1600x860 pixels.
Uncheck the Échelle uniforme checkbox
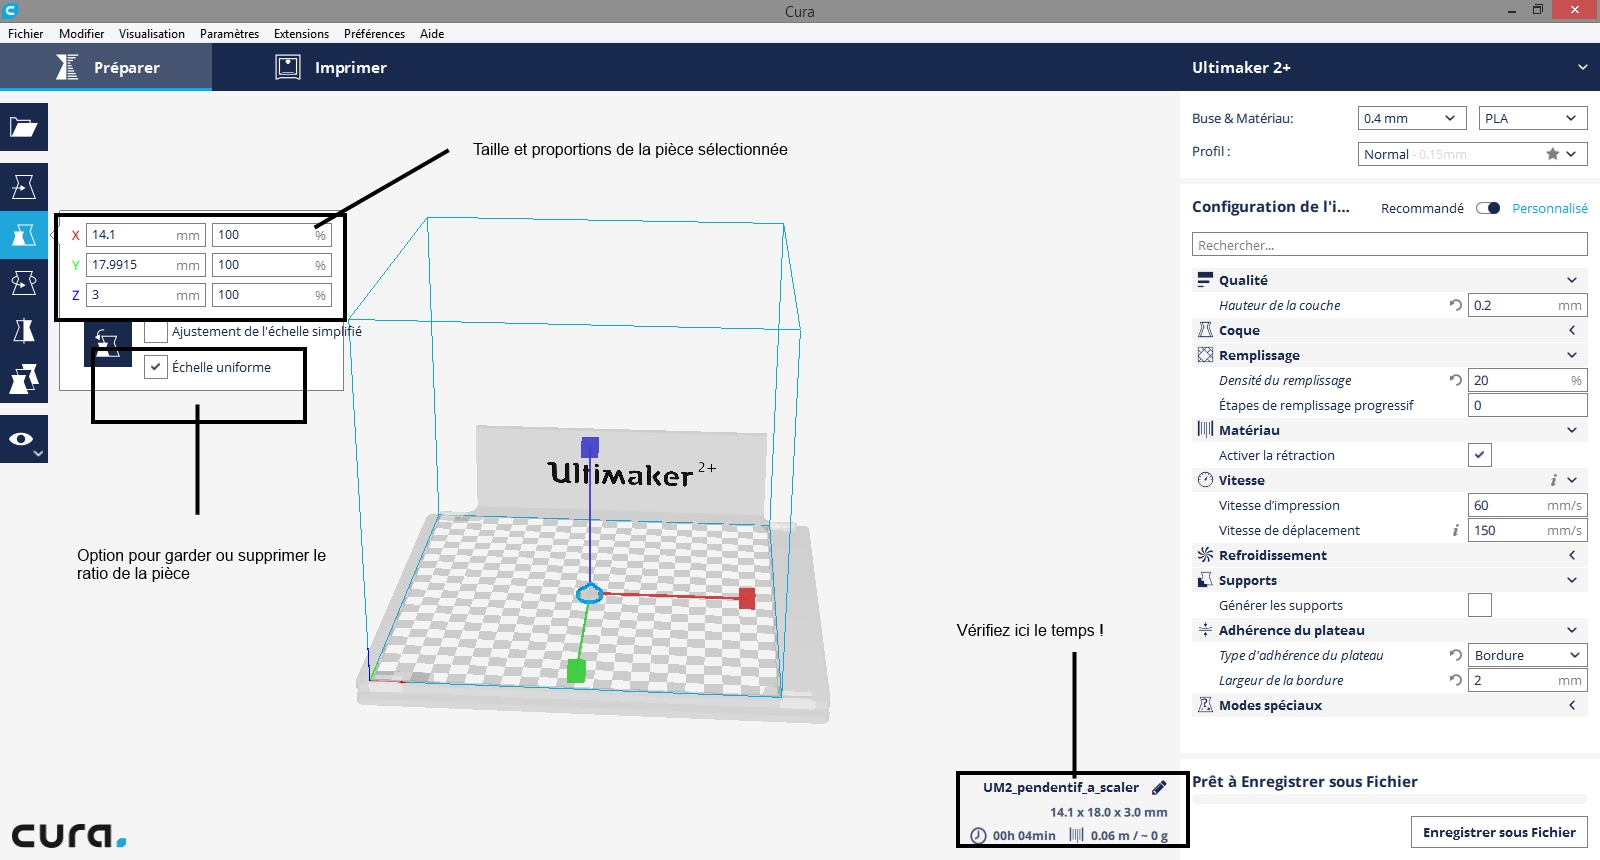pyautogui.click(x=155, y=367)
